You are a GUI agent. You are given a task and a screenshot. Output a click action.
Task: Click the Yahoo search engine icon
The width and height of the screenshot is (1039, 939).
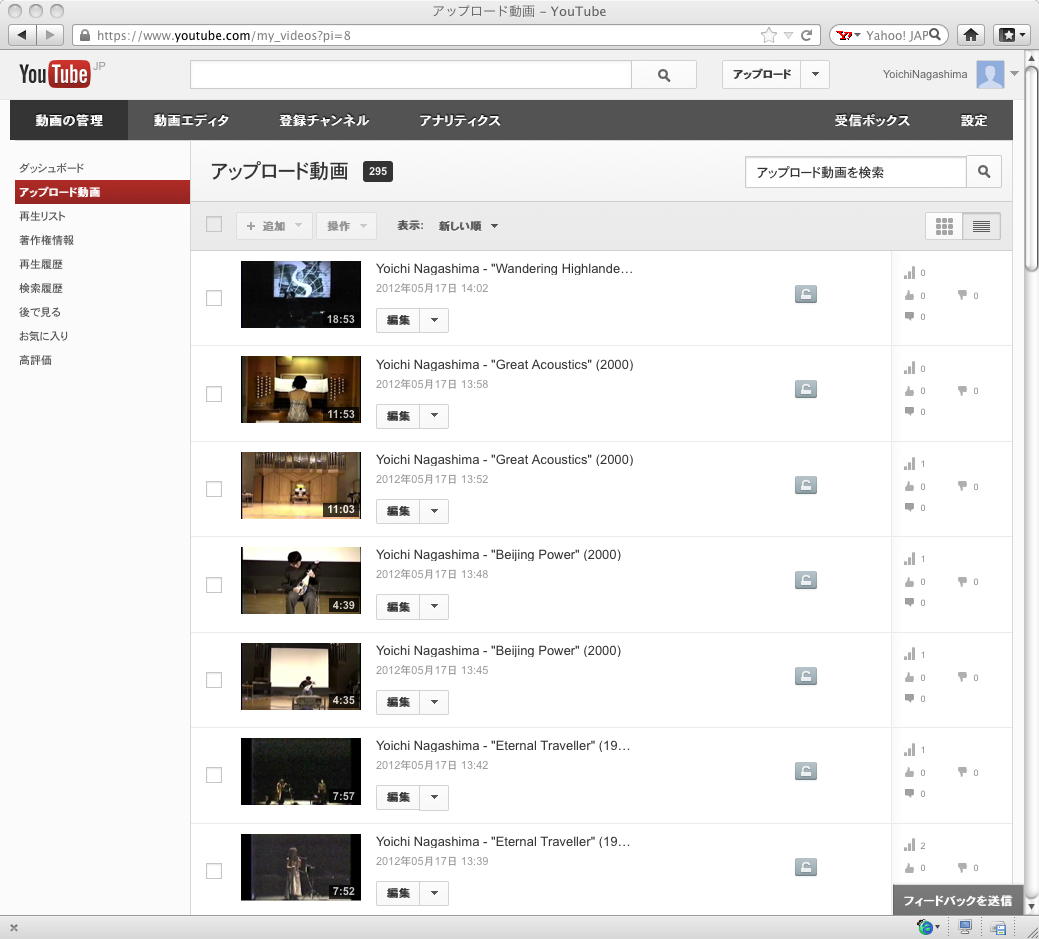pyautogui.click(x=844, y=35)
